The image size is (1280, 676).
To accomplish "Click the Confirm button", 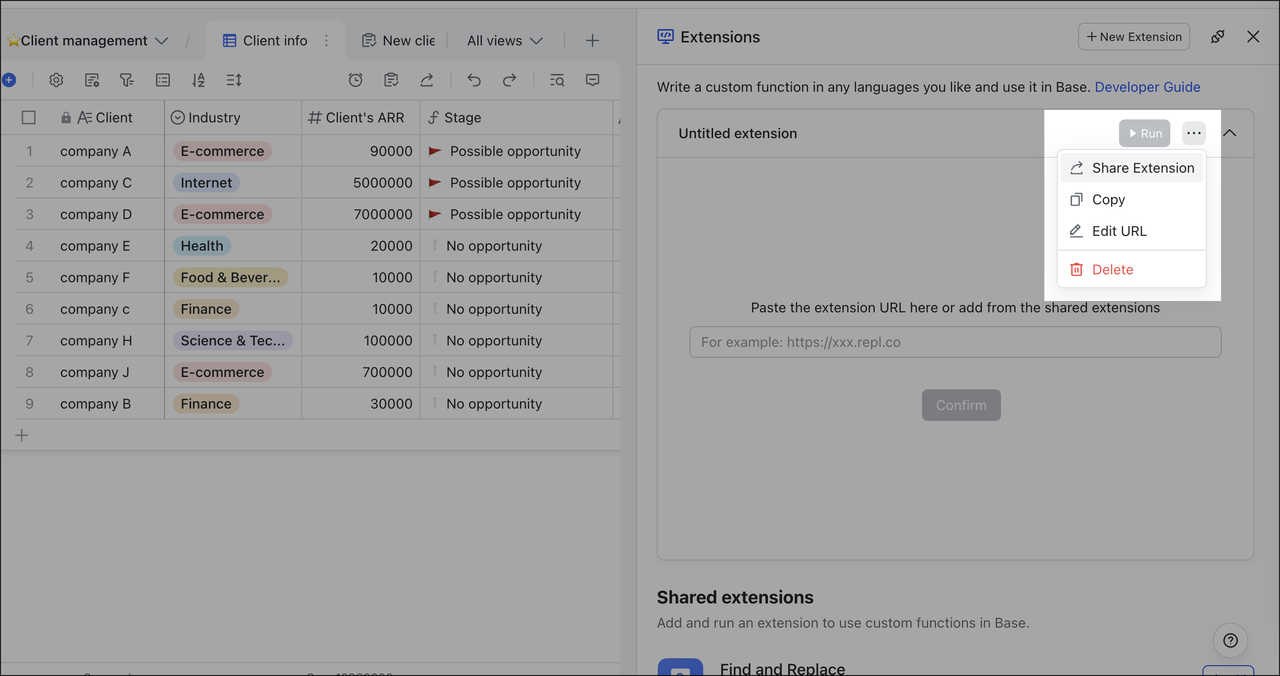I will (x=961, y=405).
